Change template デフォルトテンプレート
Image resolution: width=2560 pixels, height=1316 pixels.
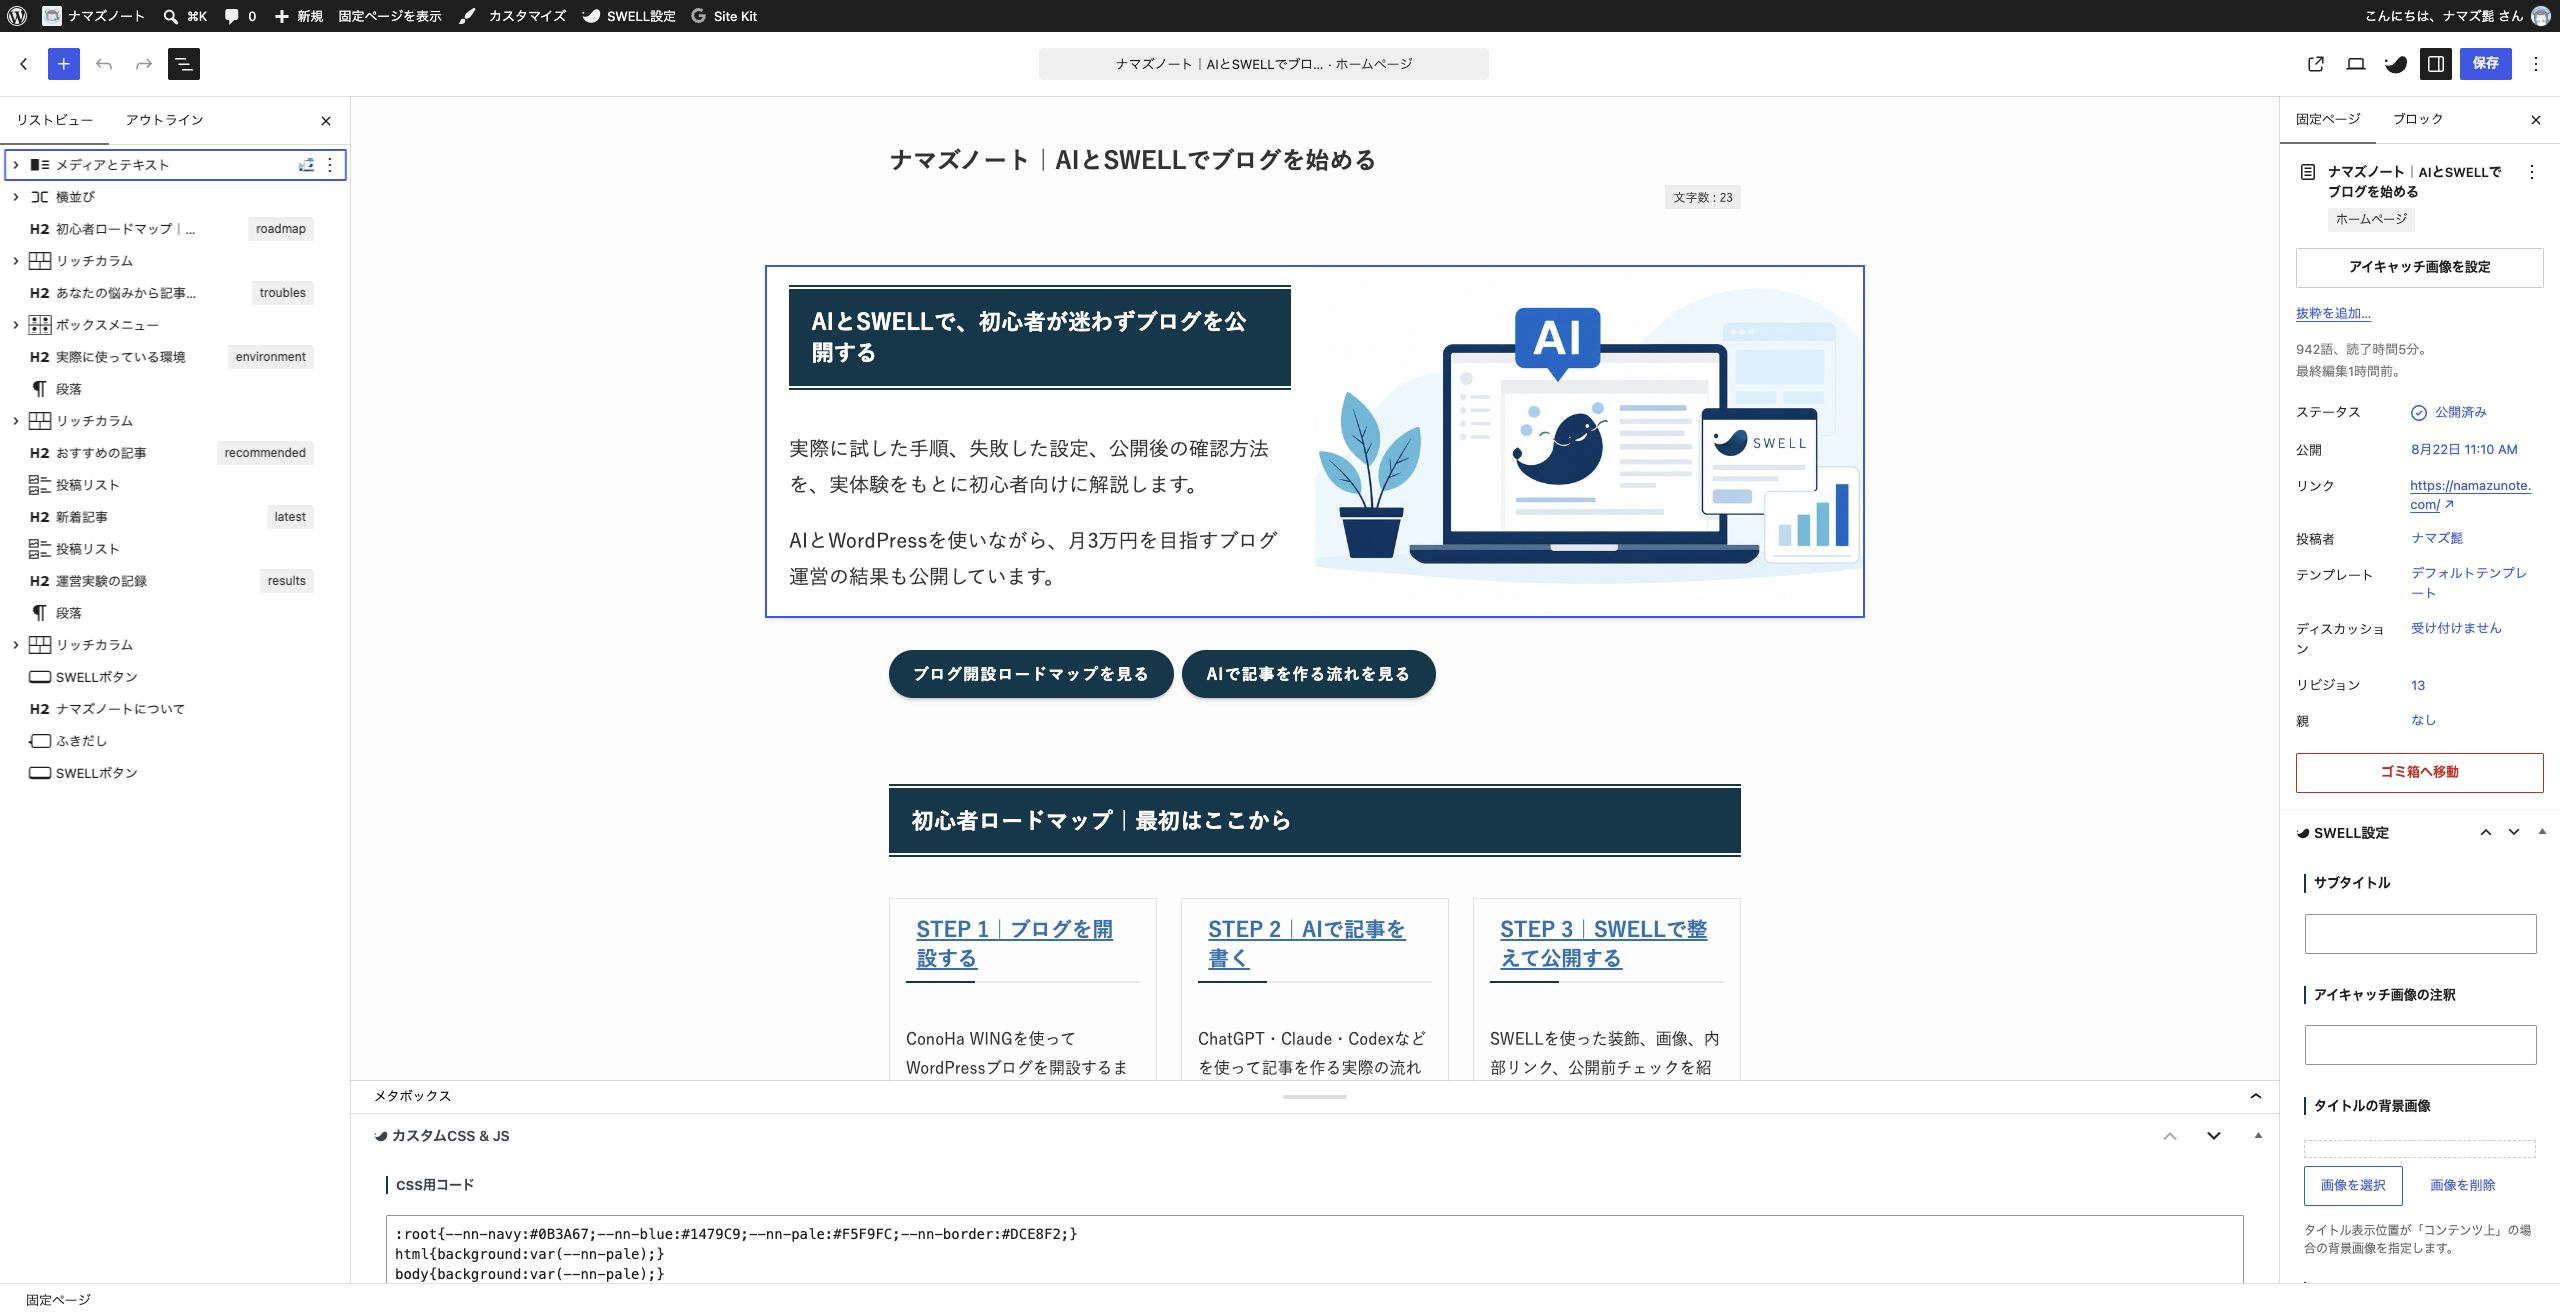click(2469, 582)
